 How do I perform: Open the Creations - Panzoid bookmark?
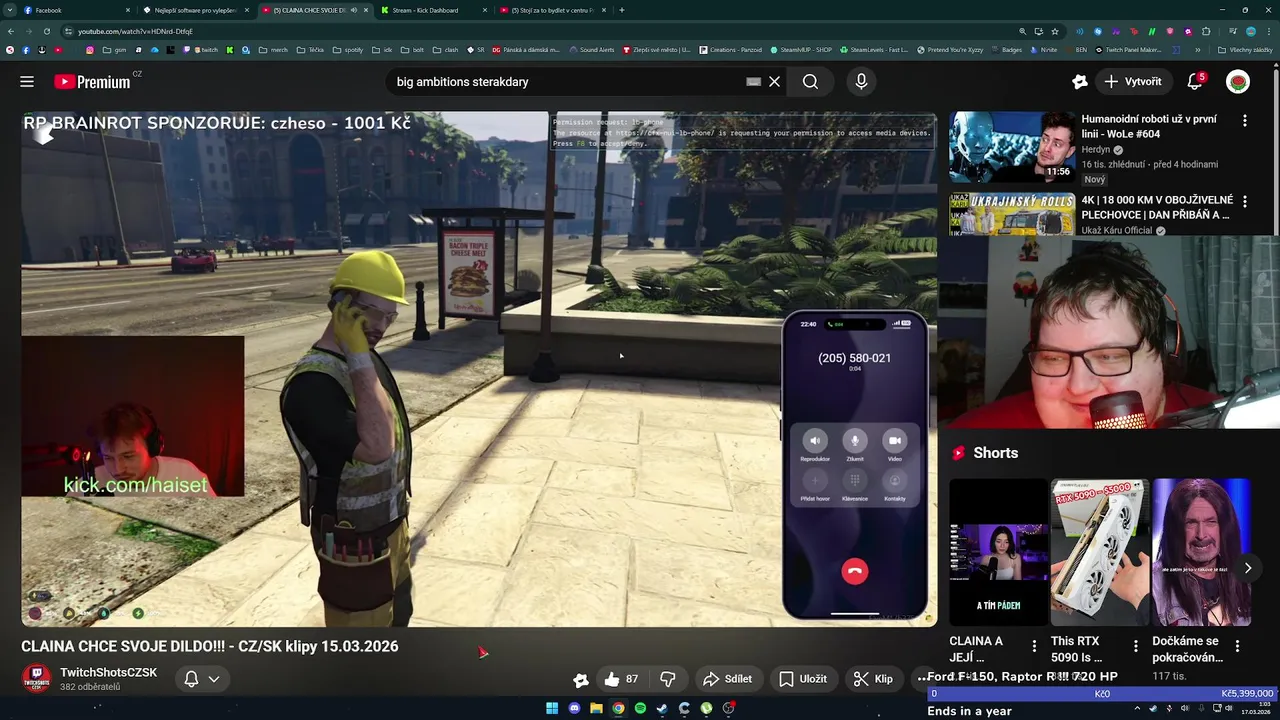coord(730,50)
